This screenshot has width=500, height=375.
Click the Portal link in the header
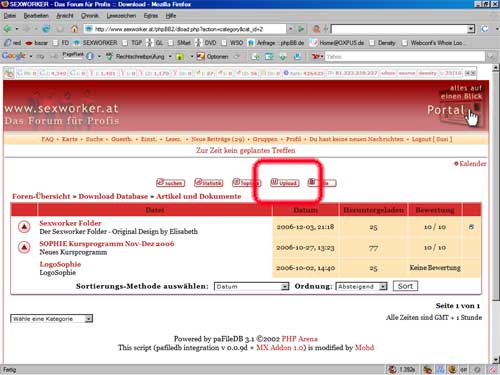(446, 110)
